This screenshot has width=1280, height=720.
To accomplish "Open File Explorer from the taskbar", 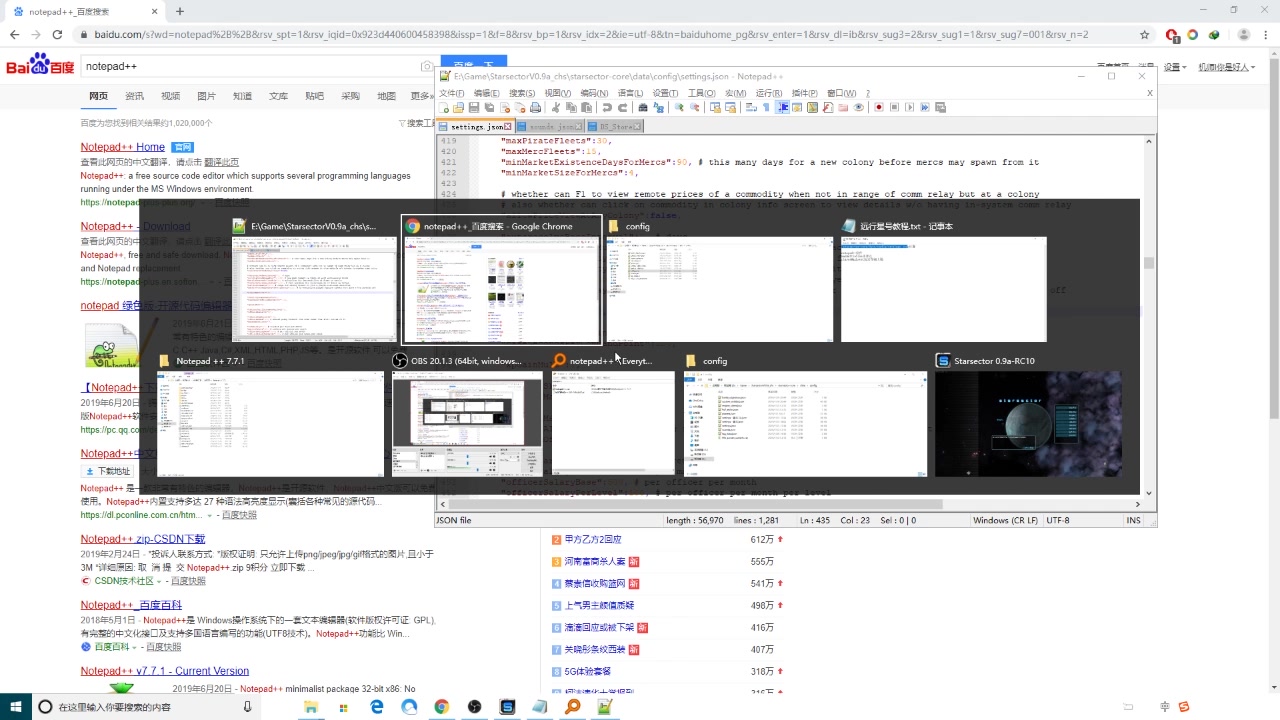I will (311, 707).
